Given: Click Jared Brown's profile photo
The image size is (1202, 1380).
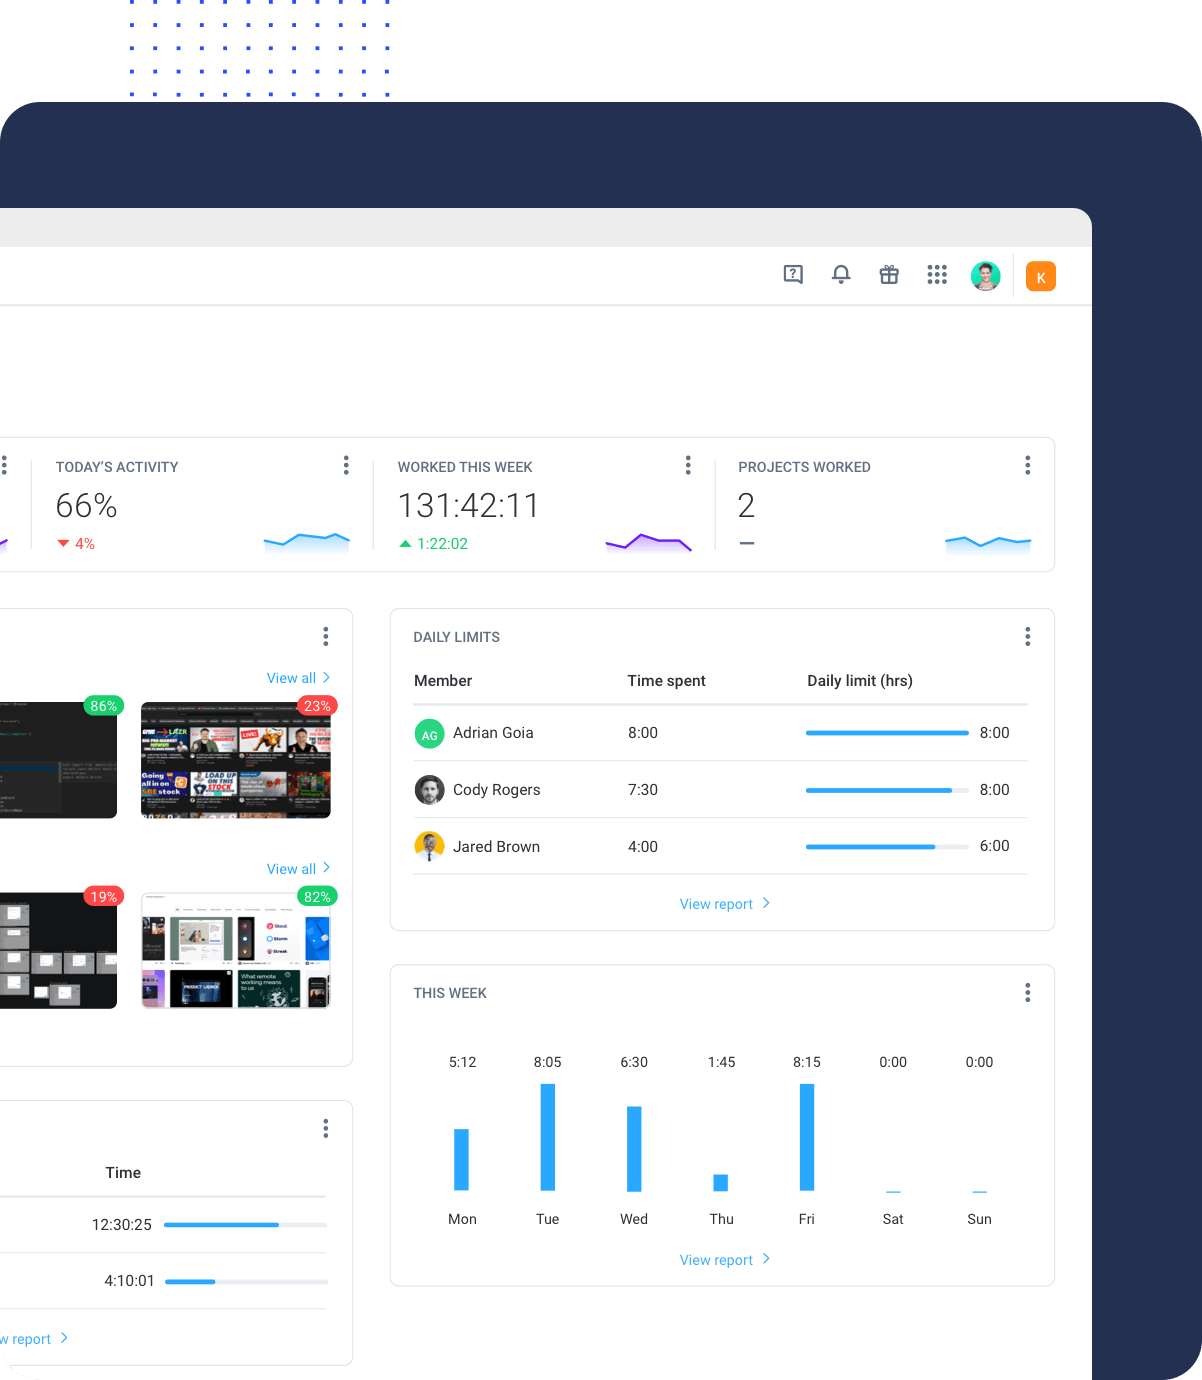Looking at the screenshot, I should pyautogui.click(x=429, y=847).
